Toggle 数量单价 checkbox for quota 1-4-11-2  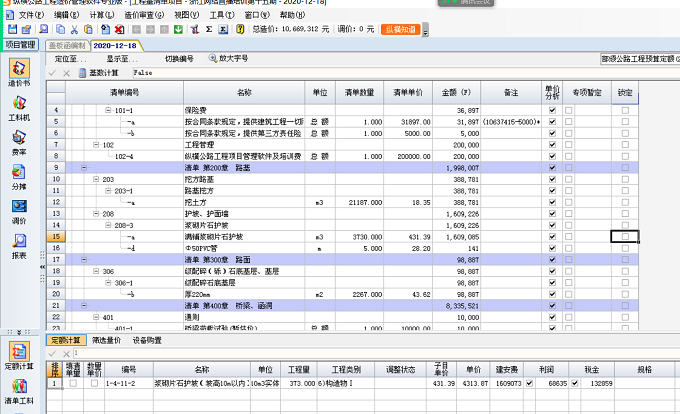click(94, 383)
